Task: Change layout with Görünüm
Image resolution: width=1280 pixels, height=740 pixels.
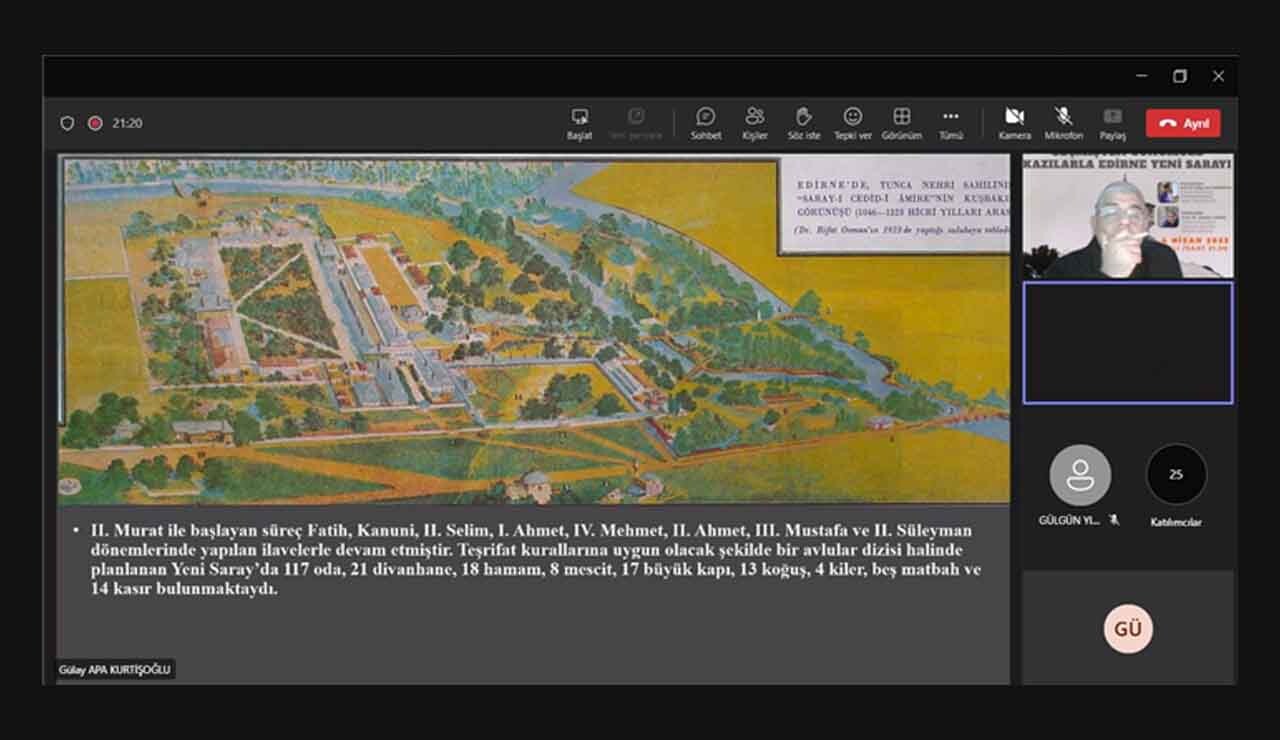Action: point(901,123)
